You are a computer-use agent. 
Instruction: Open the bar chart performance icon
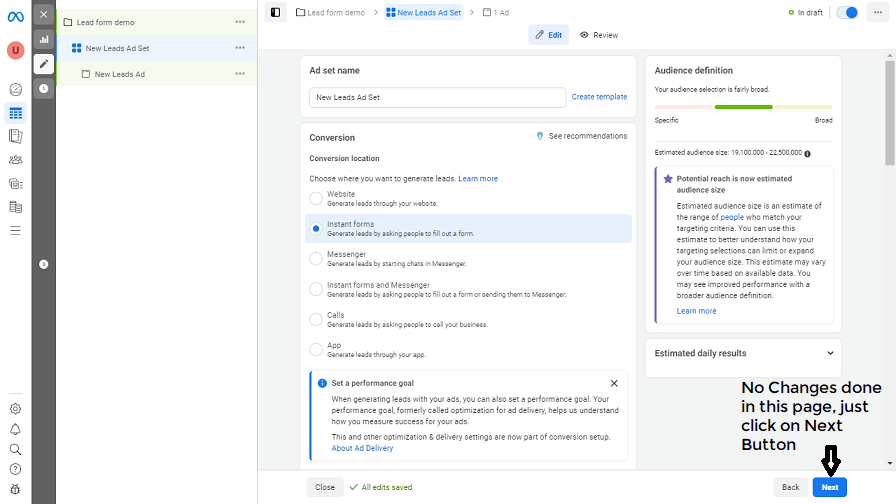click(43, 39)
